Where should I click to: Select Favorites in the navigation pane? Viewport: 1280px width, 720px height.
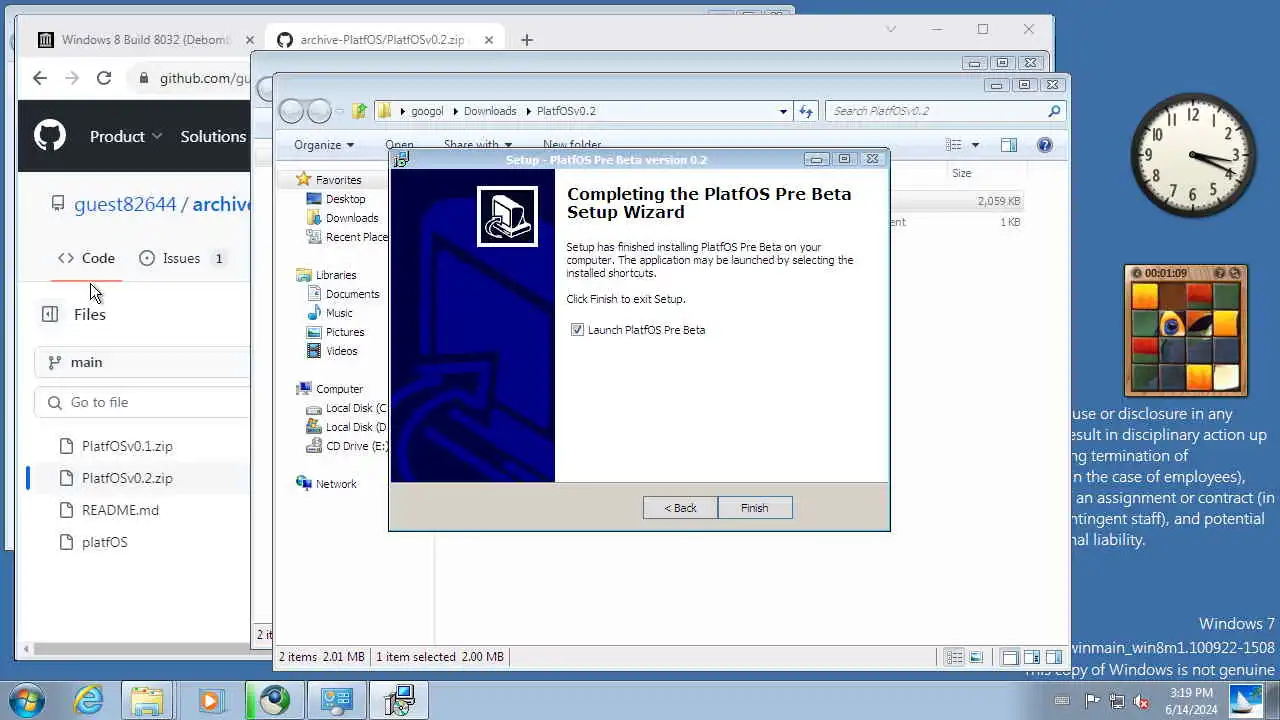pyautogui.click(x=338, y=180)
